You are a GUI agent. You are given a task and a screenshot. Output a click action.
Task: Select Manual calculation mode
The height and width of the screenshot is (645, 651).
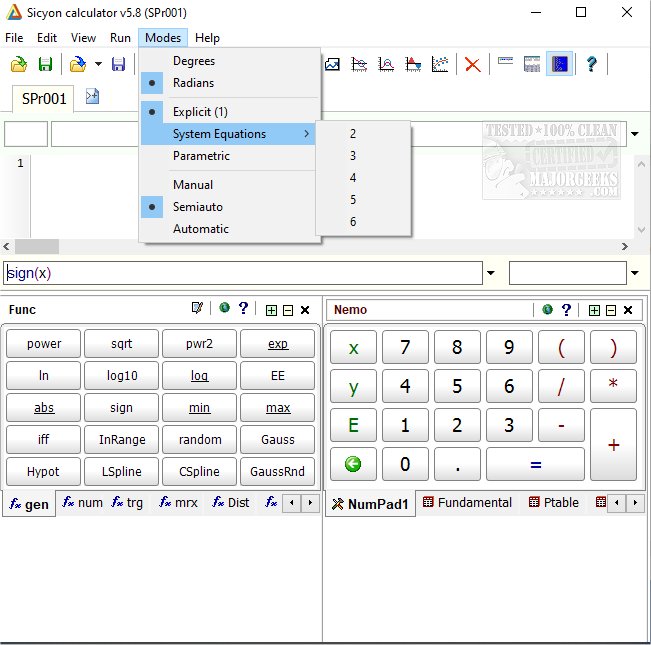coord(230,185)
